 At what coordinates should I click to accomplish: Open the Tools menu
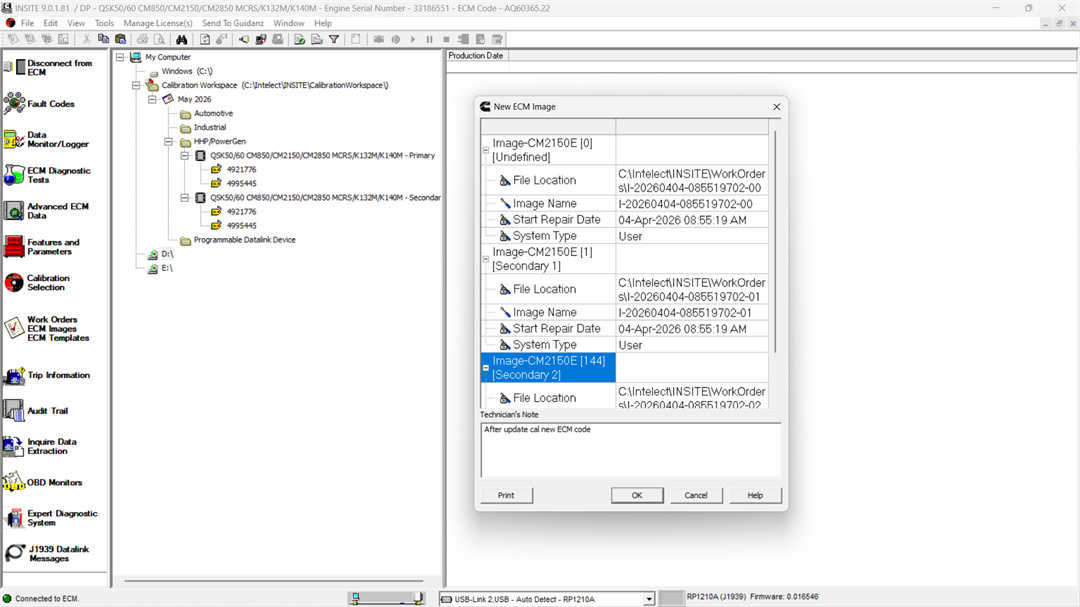(104, 23)
